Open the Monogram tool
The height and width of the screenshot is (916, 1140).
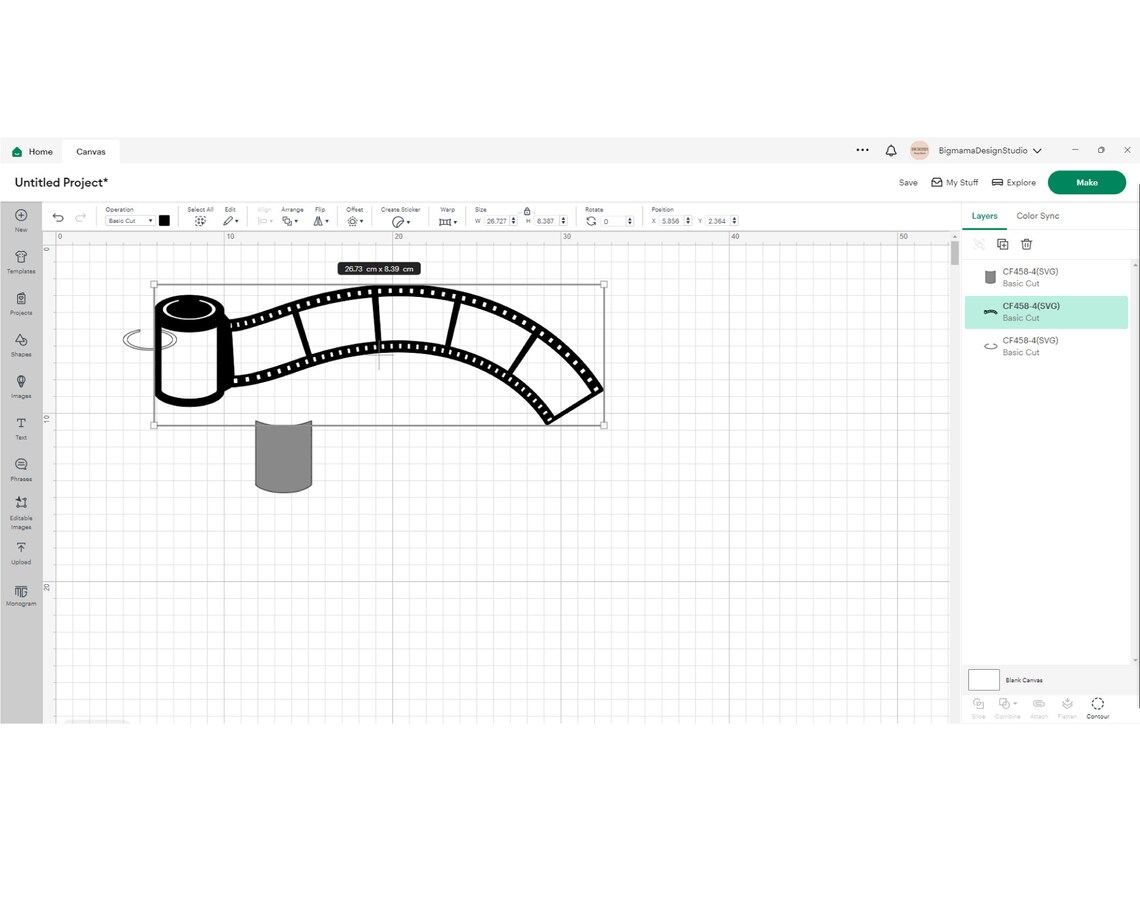point(21,595)
